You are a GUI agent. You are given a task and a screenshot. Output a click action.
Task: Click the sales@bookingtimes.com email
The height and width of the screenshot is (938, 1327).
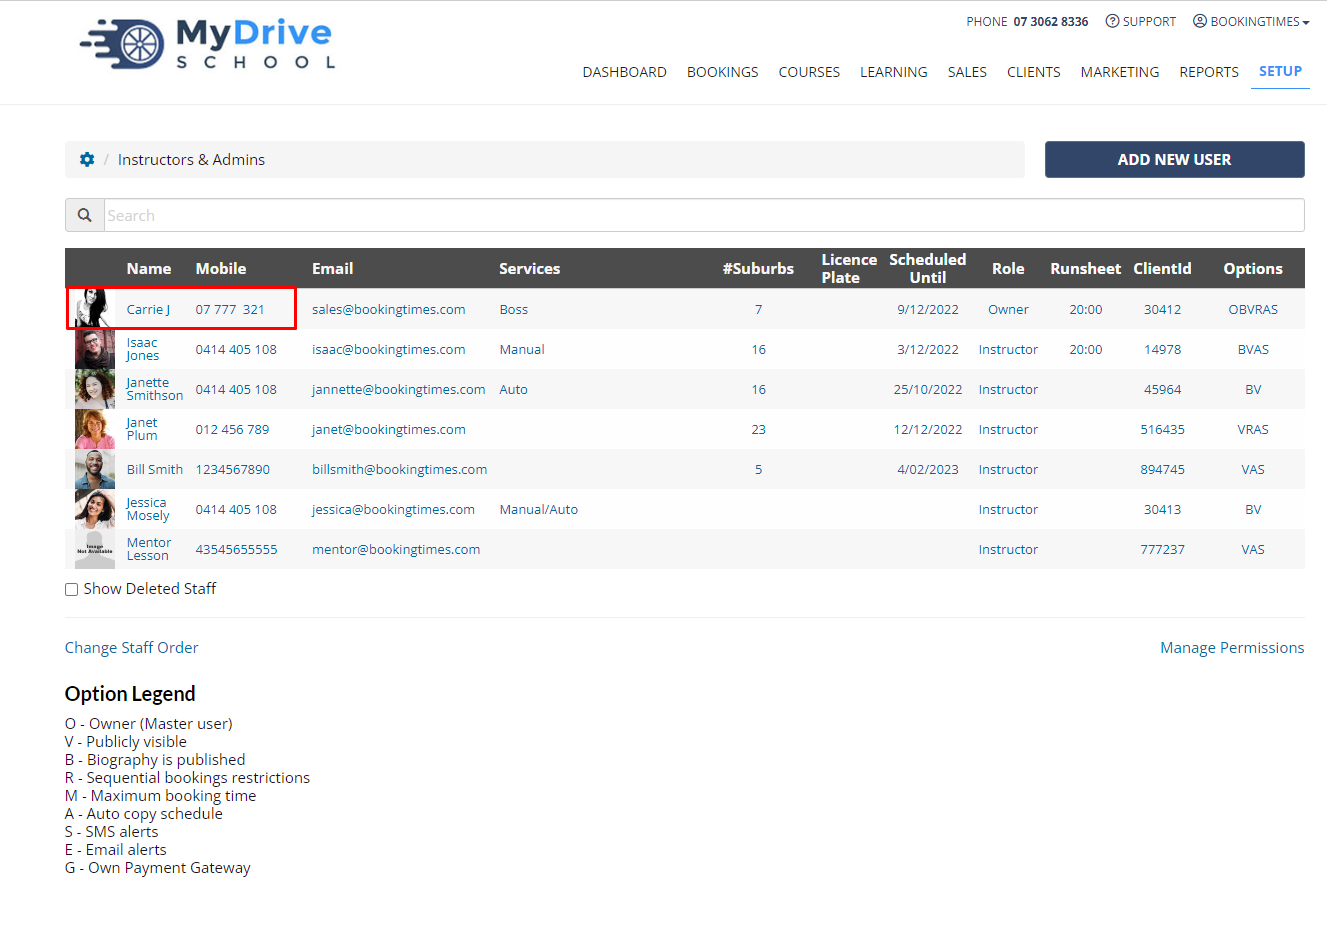coord(389,309)
